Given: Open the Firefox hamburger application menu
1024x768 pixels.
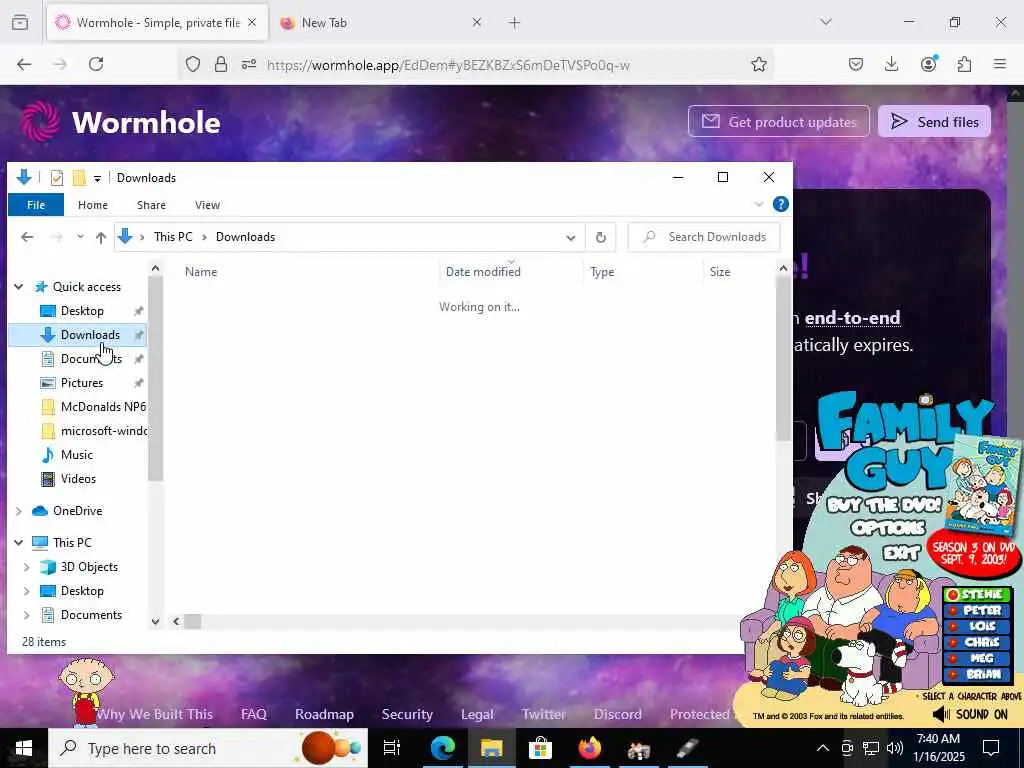Looking at the screenshot, I should pos(1000,64).
